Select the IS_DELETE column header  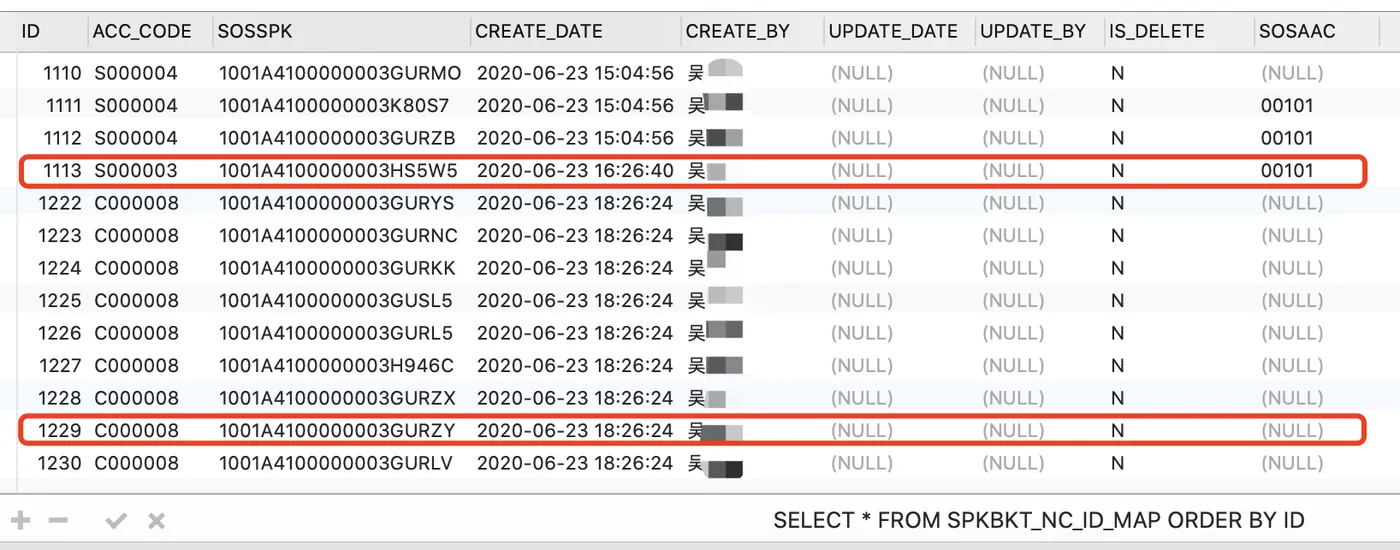click(1156, 31)
